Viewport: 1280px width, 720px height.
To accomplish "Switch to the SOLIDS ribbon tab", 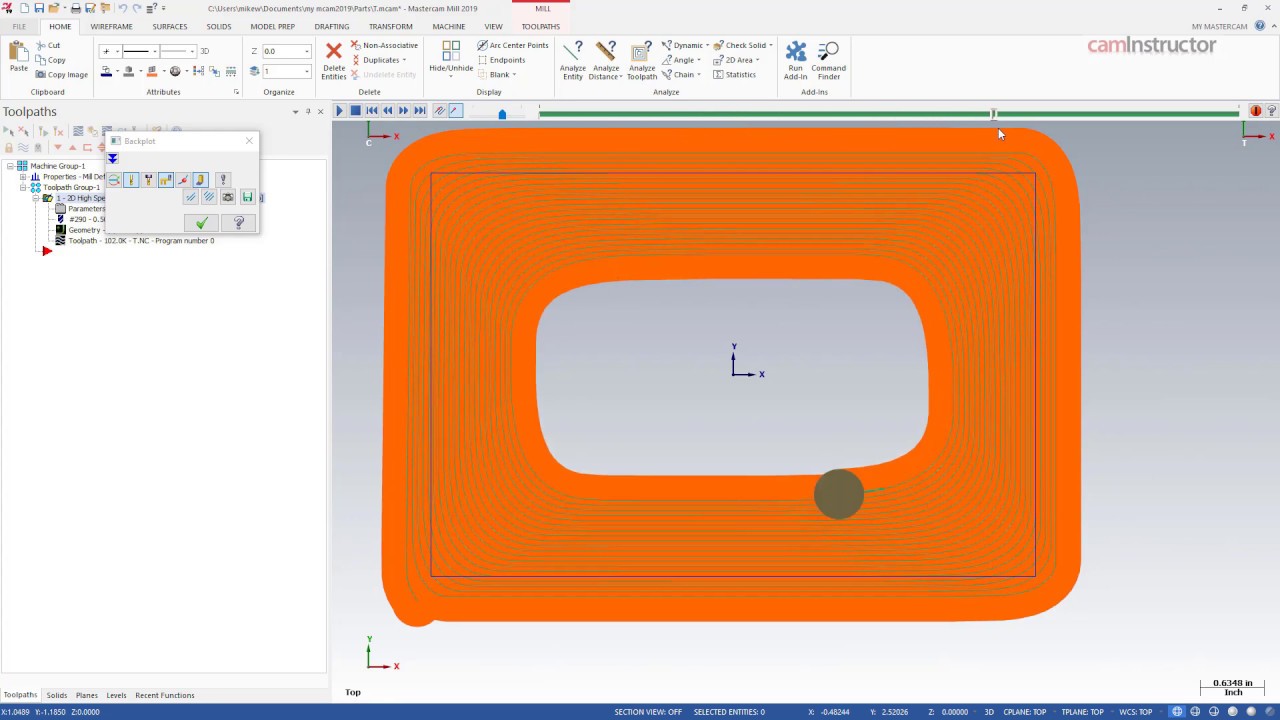I will (x=219, y=27).
